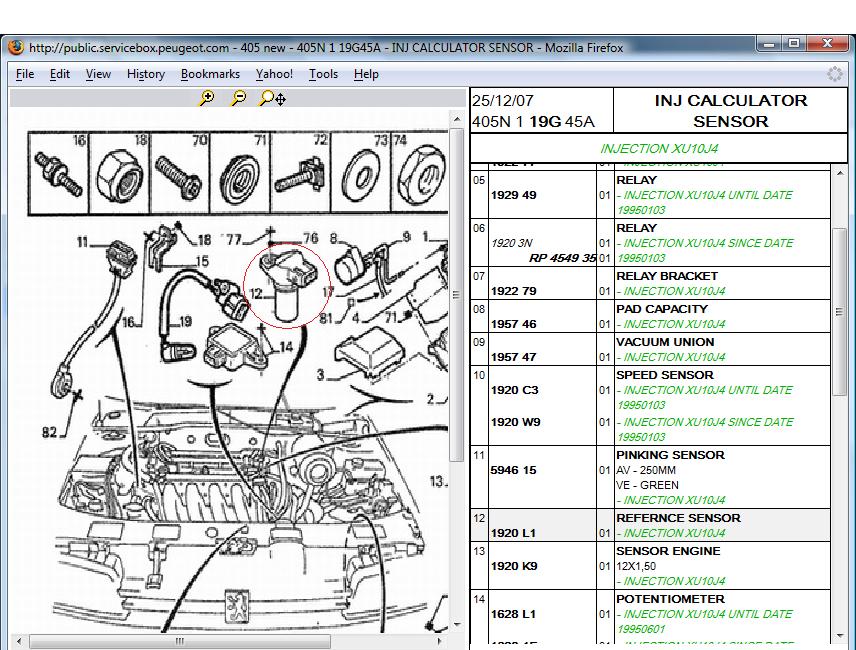Screen dimensions: 856x650
Task: Click label 19 on the diagram
Action: coord(185,321)
